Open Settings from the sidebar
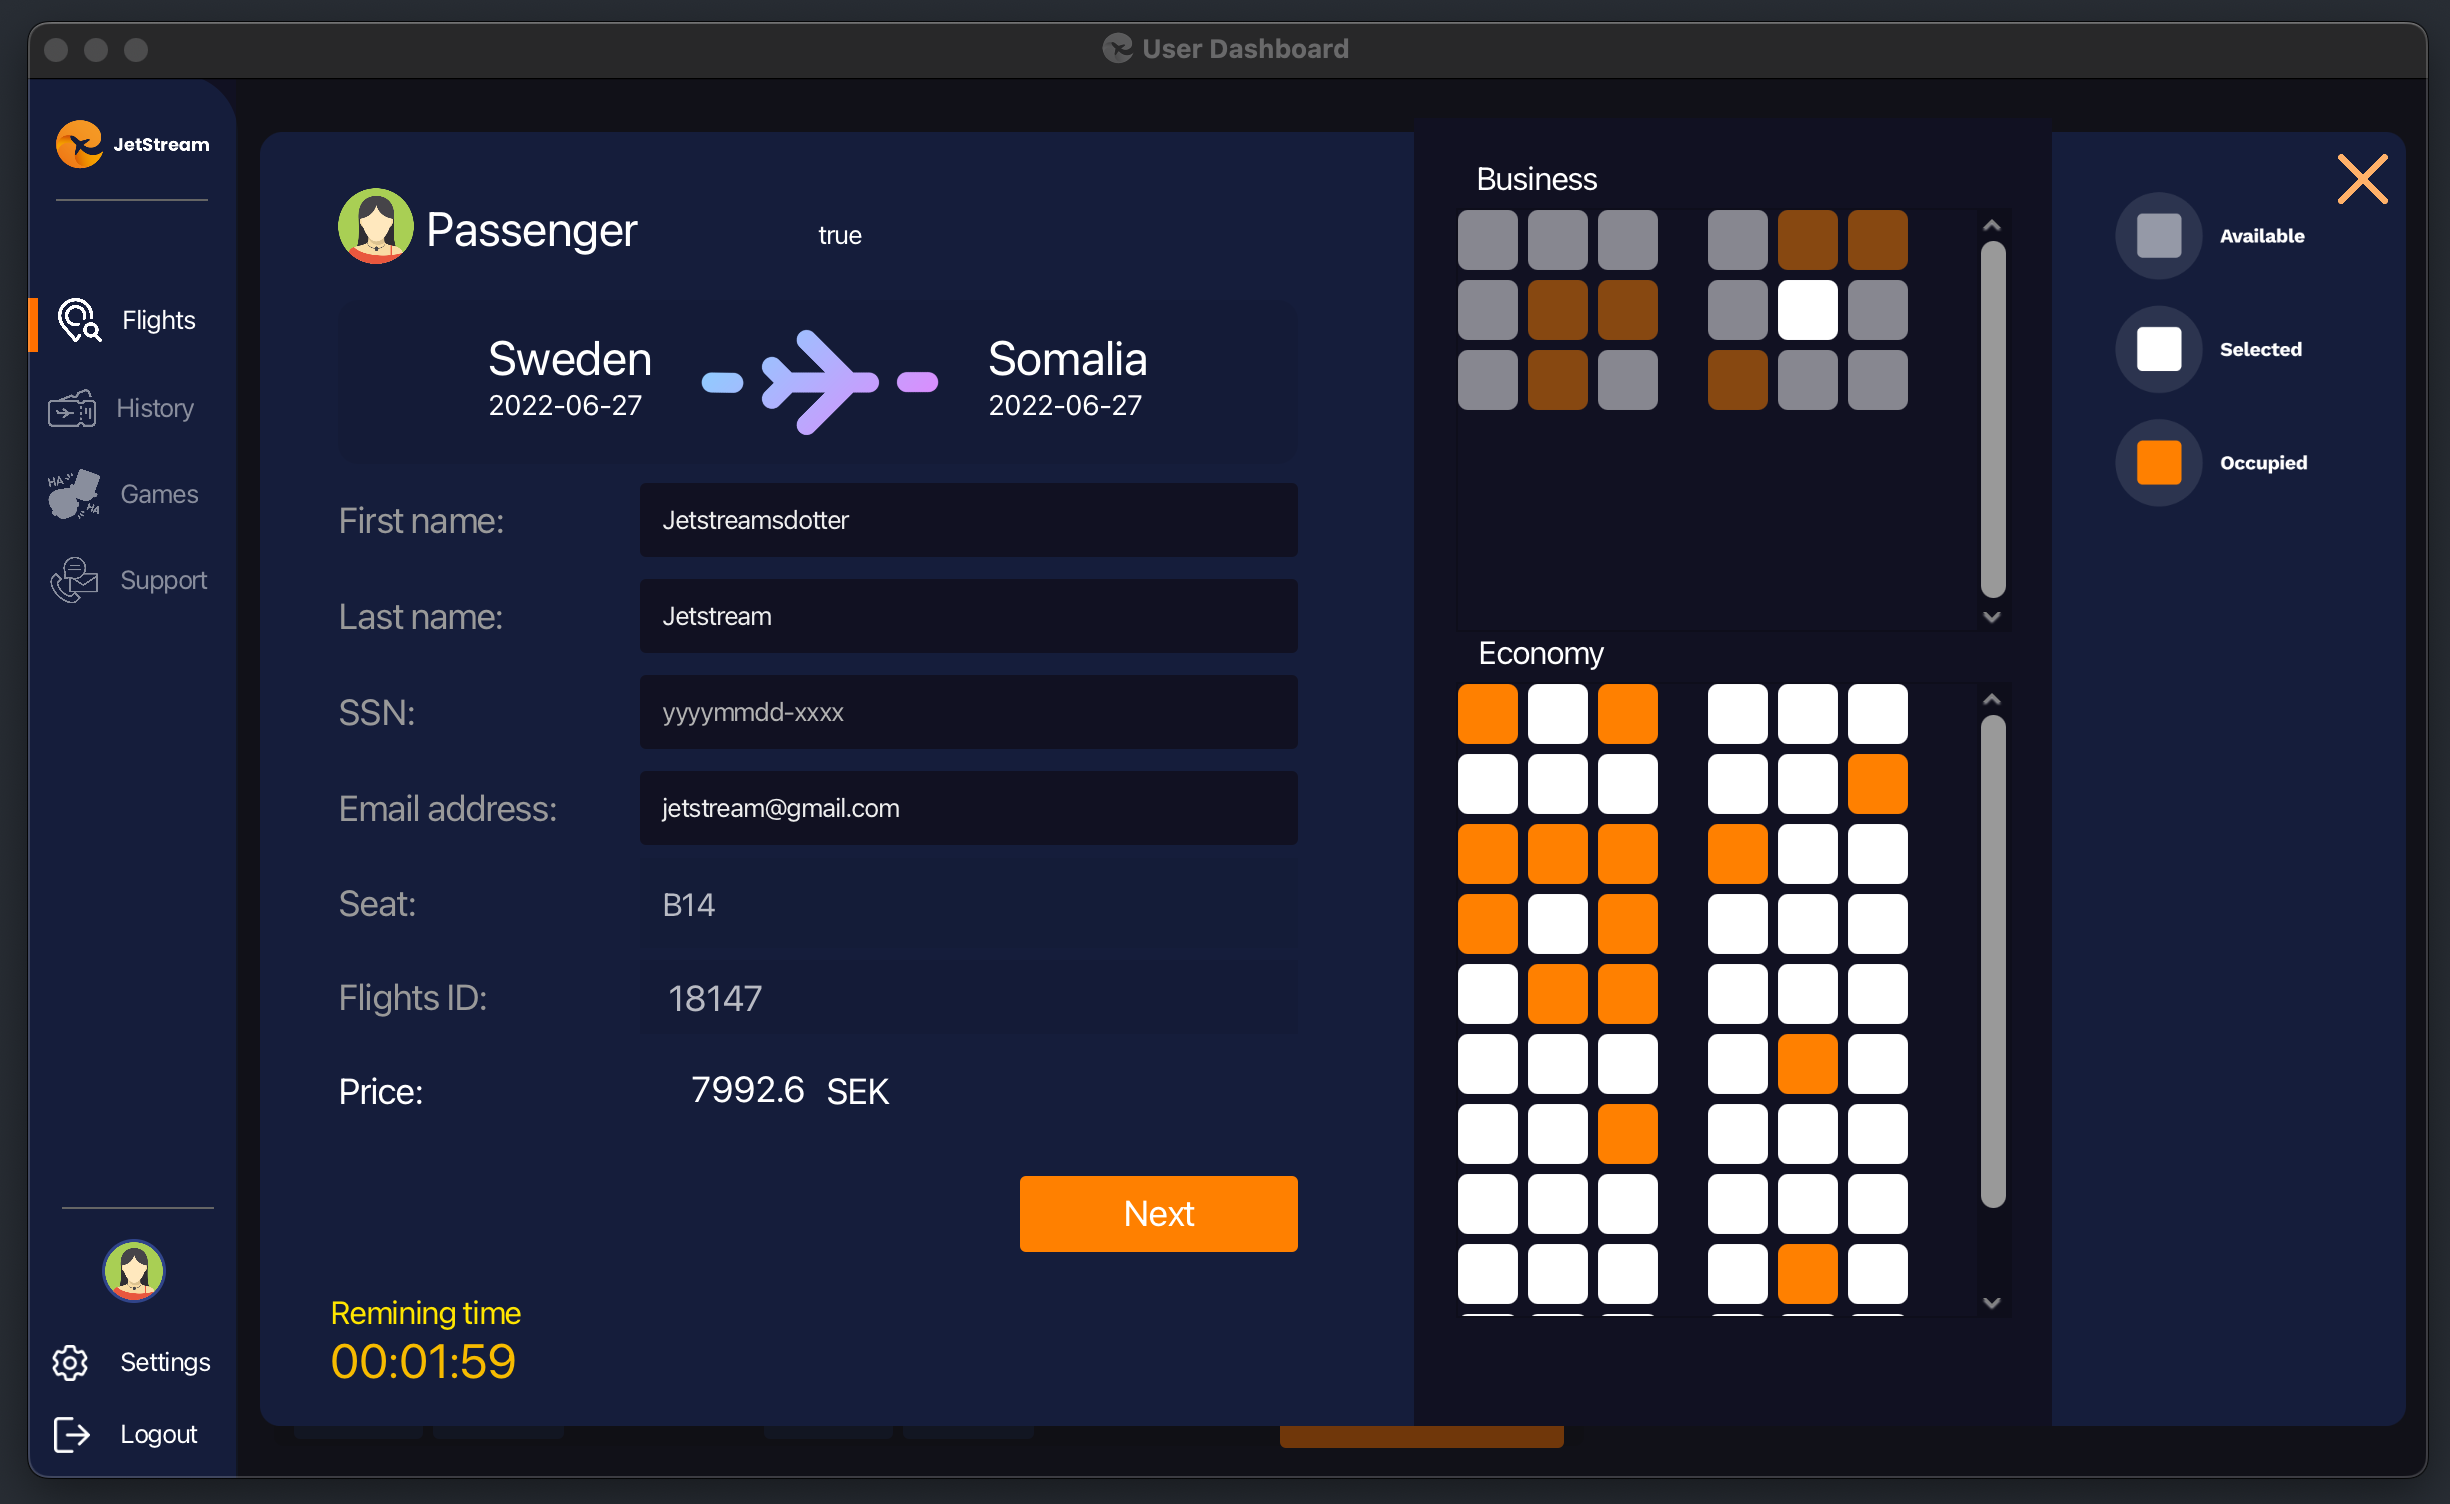Image resolution: width=2450 pixels, height=1504 pixels. tap(164, 1362)
